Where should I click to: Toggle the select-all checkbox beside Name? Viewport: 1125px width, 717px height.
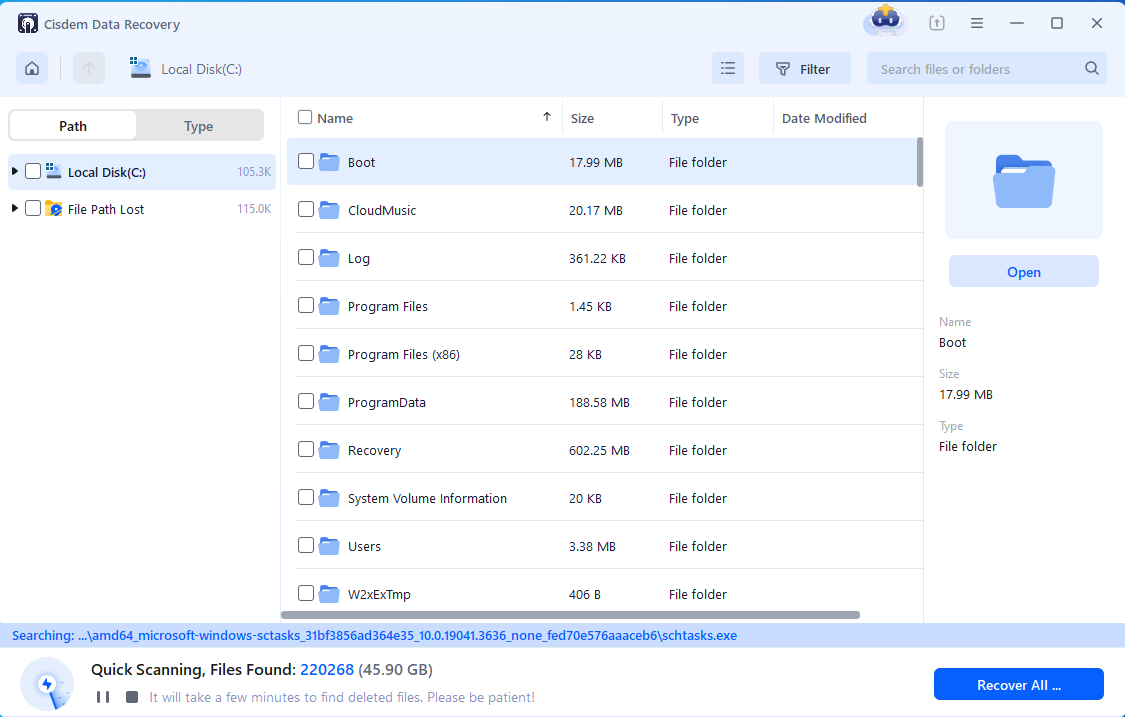(305, 118)
